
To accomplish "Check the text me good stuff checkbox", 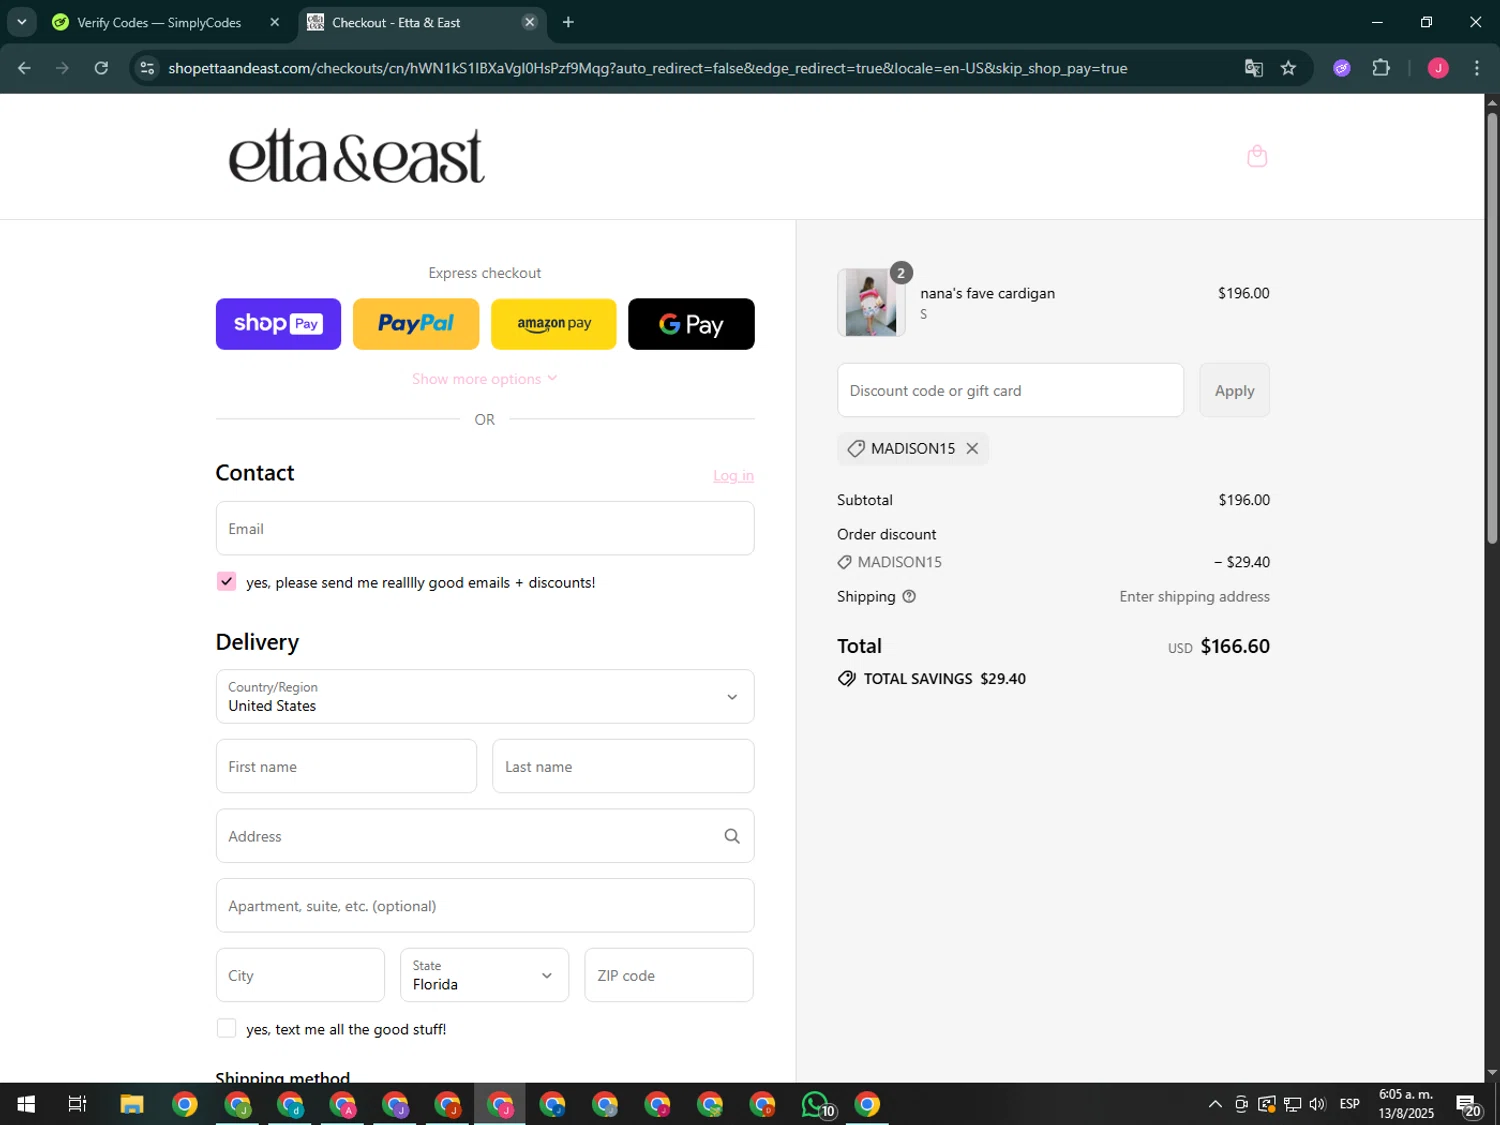I will tap(227, 1029).
